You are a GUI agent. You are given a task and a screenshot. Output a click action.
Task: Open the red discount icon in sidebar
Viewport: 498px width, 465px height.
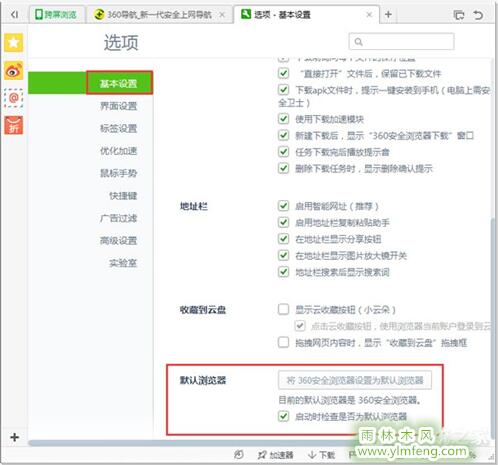[x=14, y=125]
